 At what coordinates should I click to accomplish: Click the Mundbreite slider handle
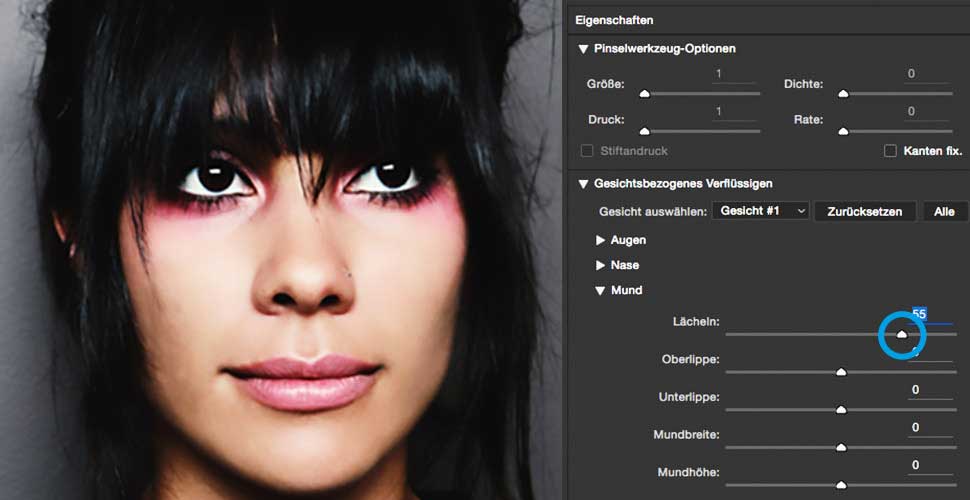point(841,447)
